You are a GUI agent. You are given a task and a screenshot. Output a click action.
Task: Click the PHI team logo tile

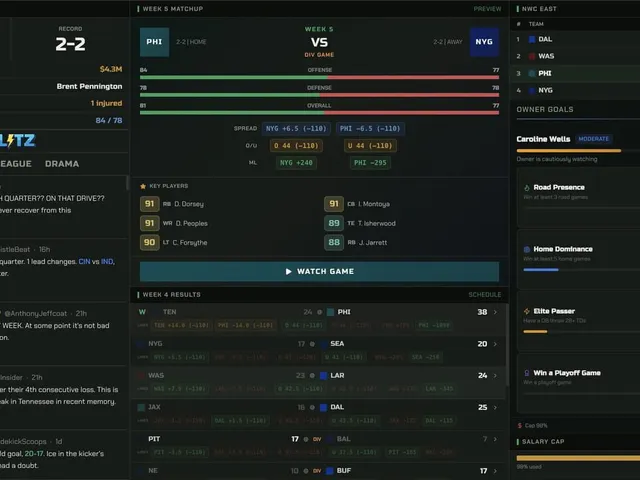[x=154, y=42]
